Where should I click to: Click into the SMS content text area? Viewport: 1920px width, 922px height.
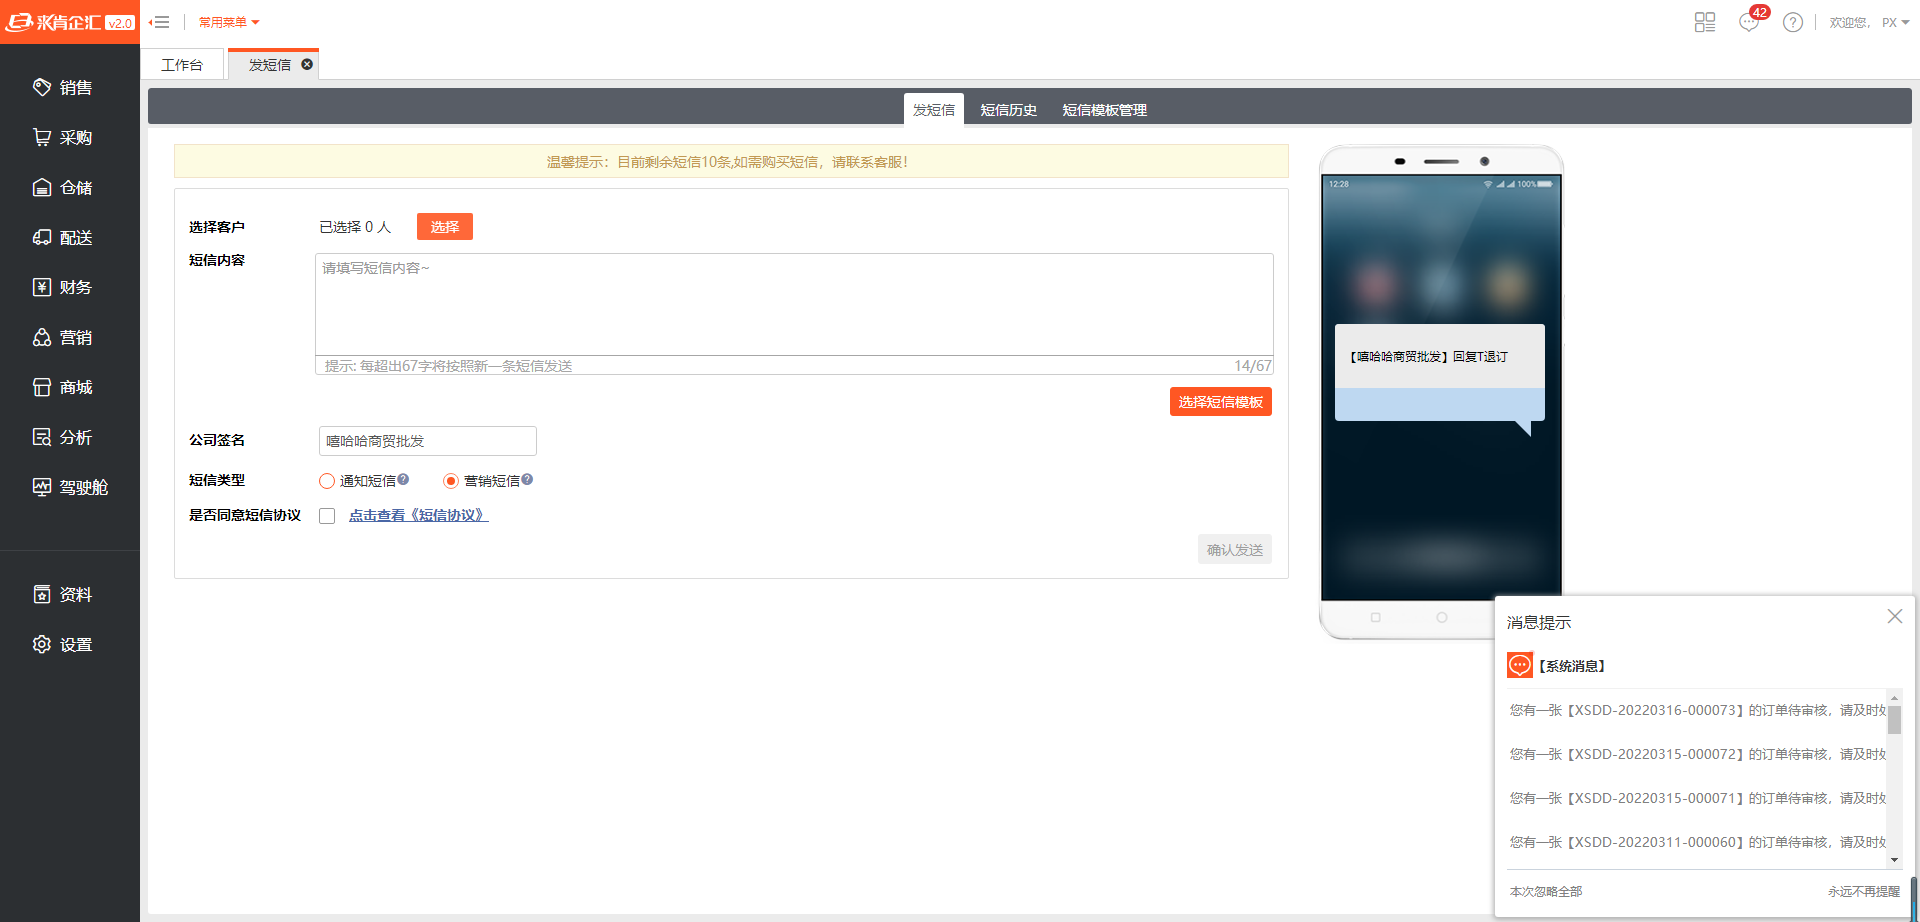point(794,304)
